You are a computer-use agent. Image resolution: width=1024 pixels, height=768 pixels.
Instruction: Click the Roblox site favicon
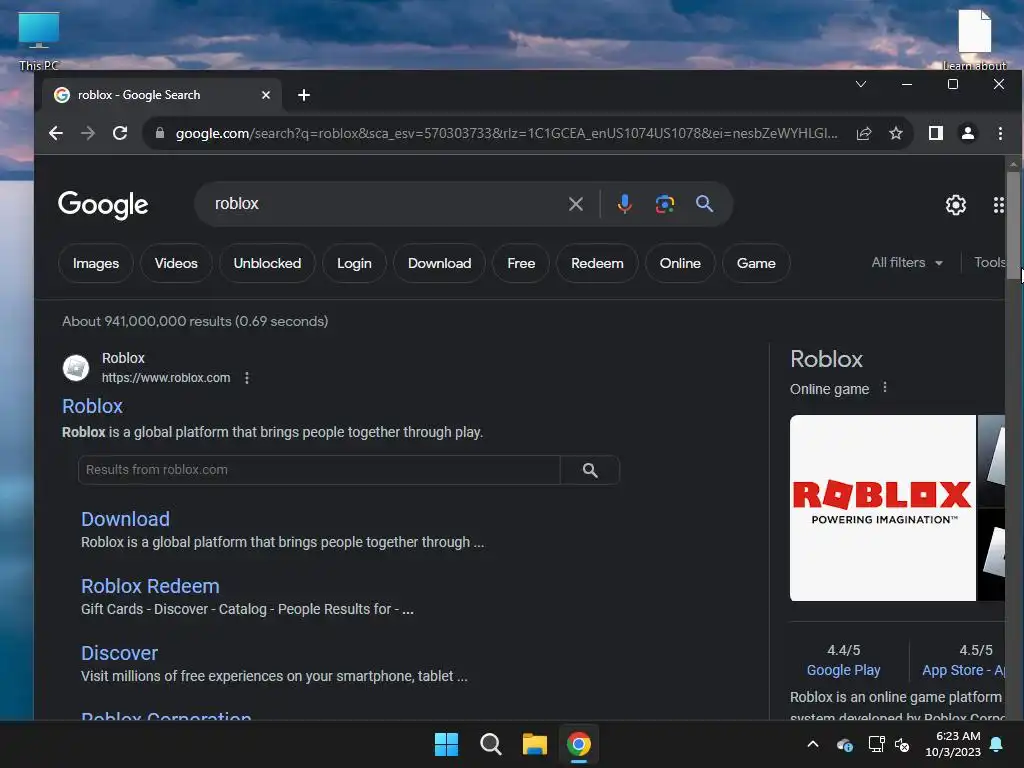click(x=76, y=368)
